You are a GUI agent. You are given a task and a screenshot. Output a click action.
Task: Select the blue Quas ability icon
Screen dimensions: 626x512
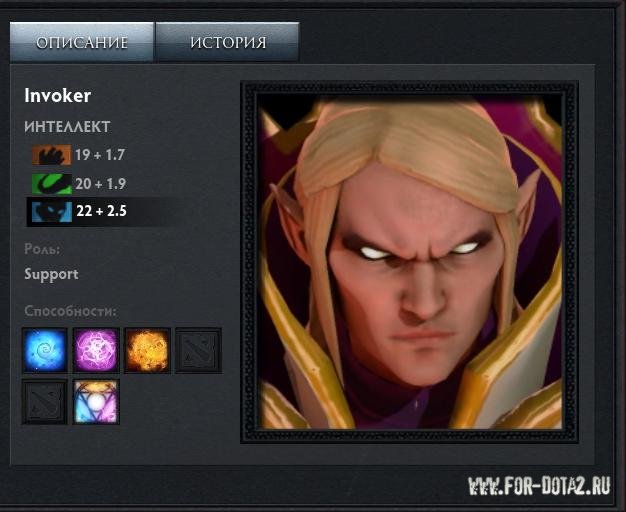tap(45, 351)
